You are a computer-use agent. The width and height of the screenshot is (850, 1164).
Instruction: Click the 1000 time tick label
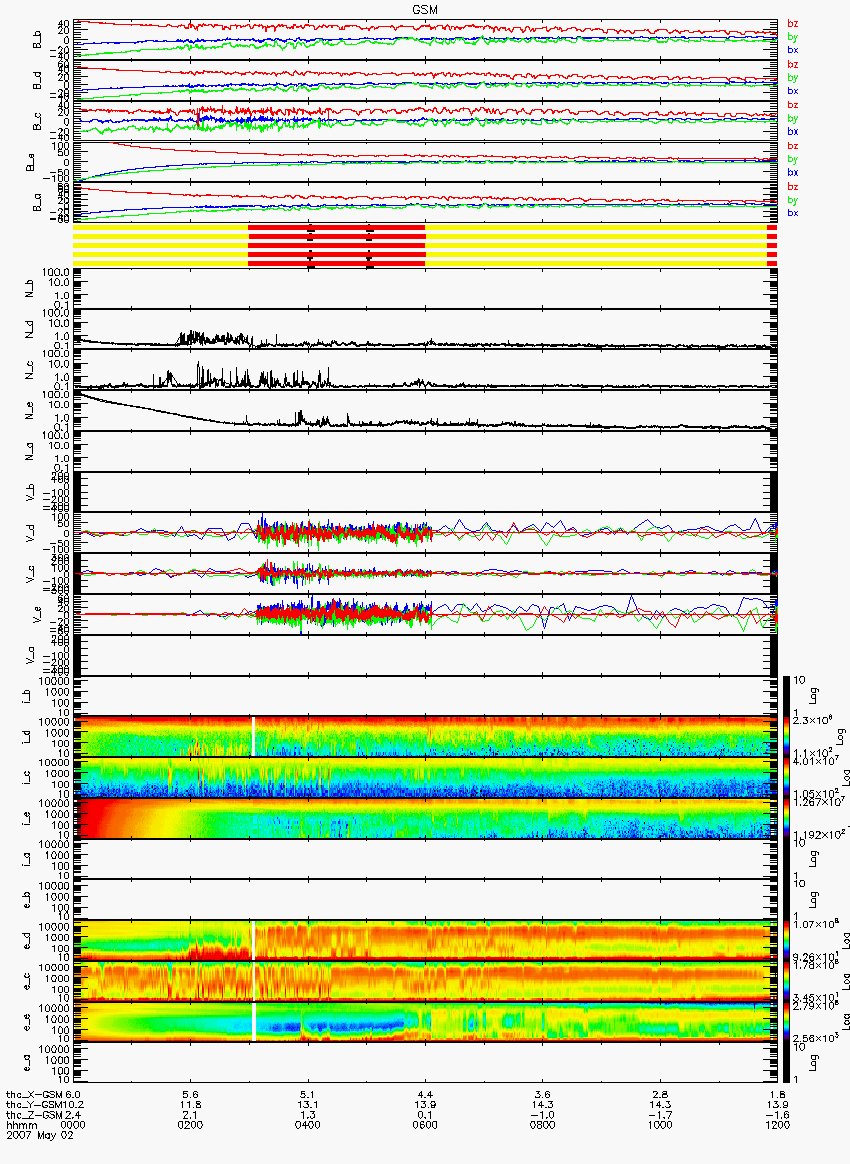[660, 1125]
